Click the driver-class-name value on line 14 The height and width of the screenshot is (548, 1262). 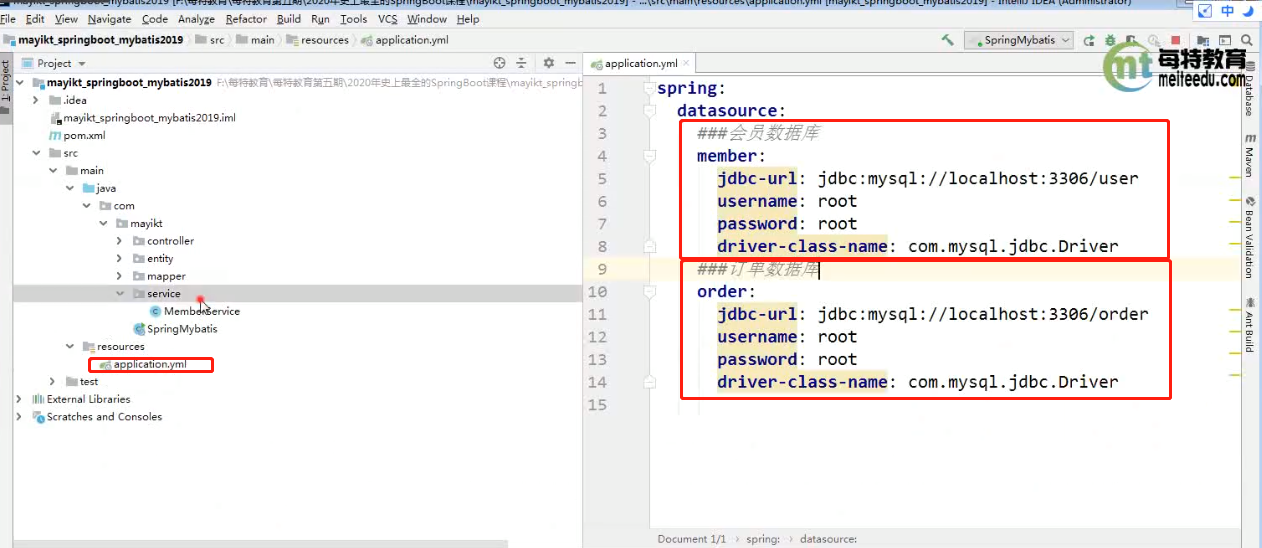click(1013, 382)
